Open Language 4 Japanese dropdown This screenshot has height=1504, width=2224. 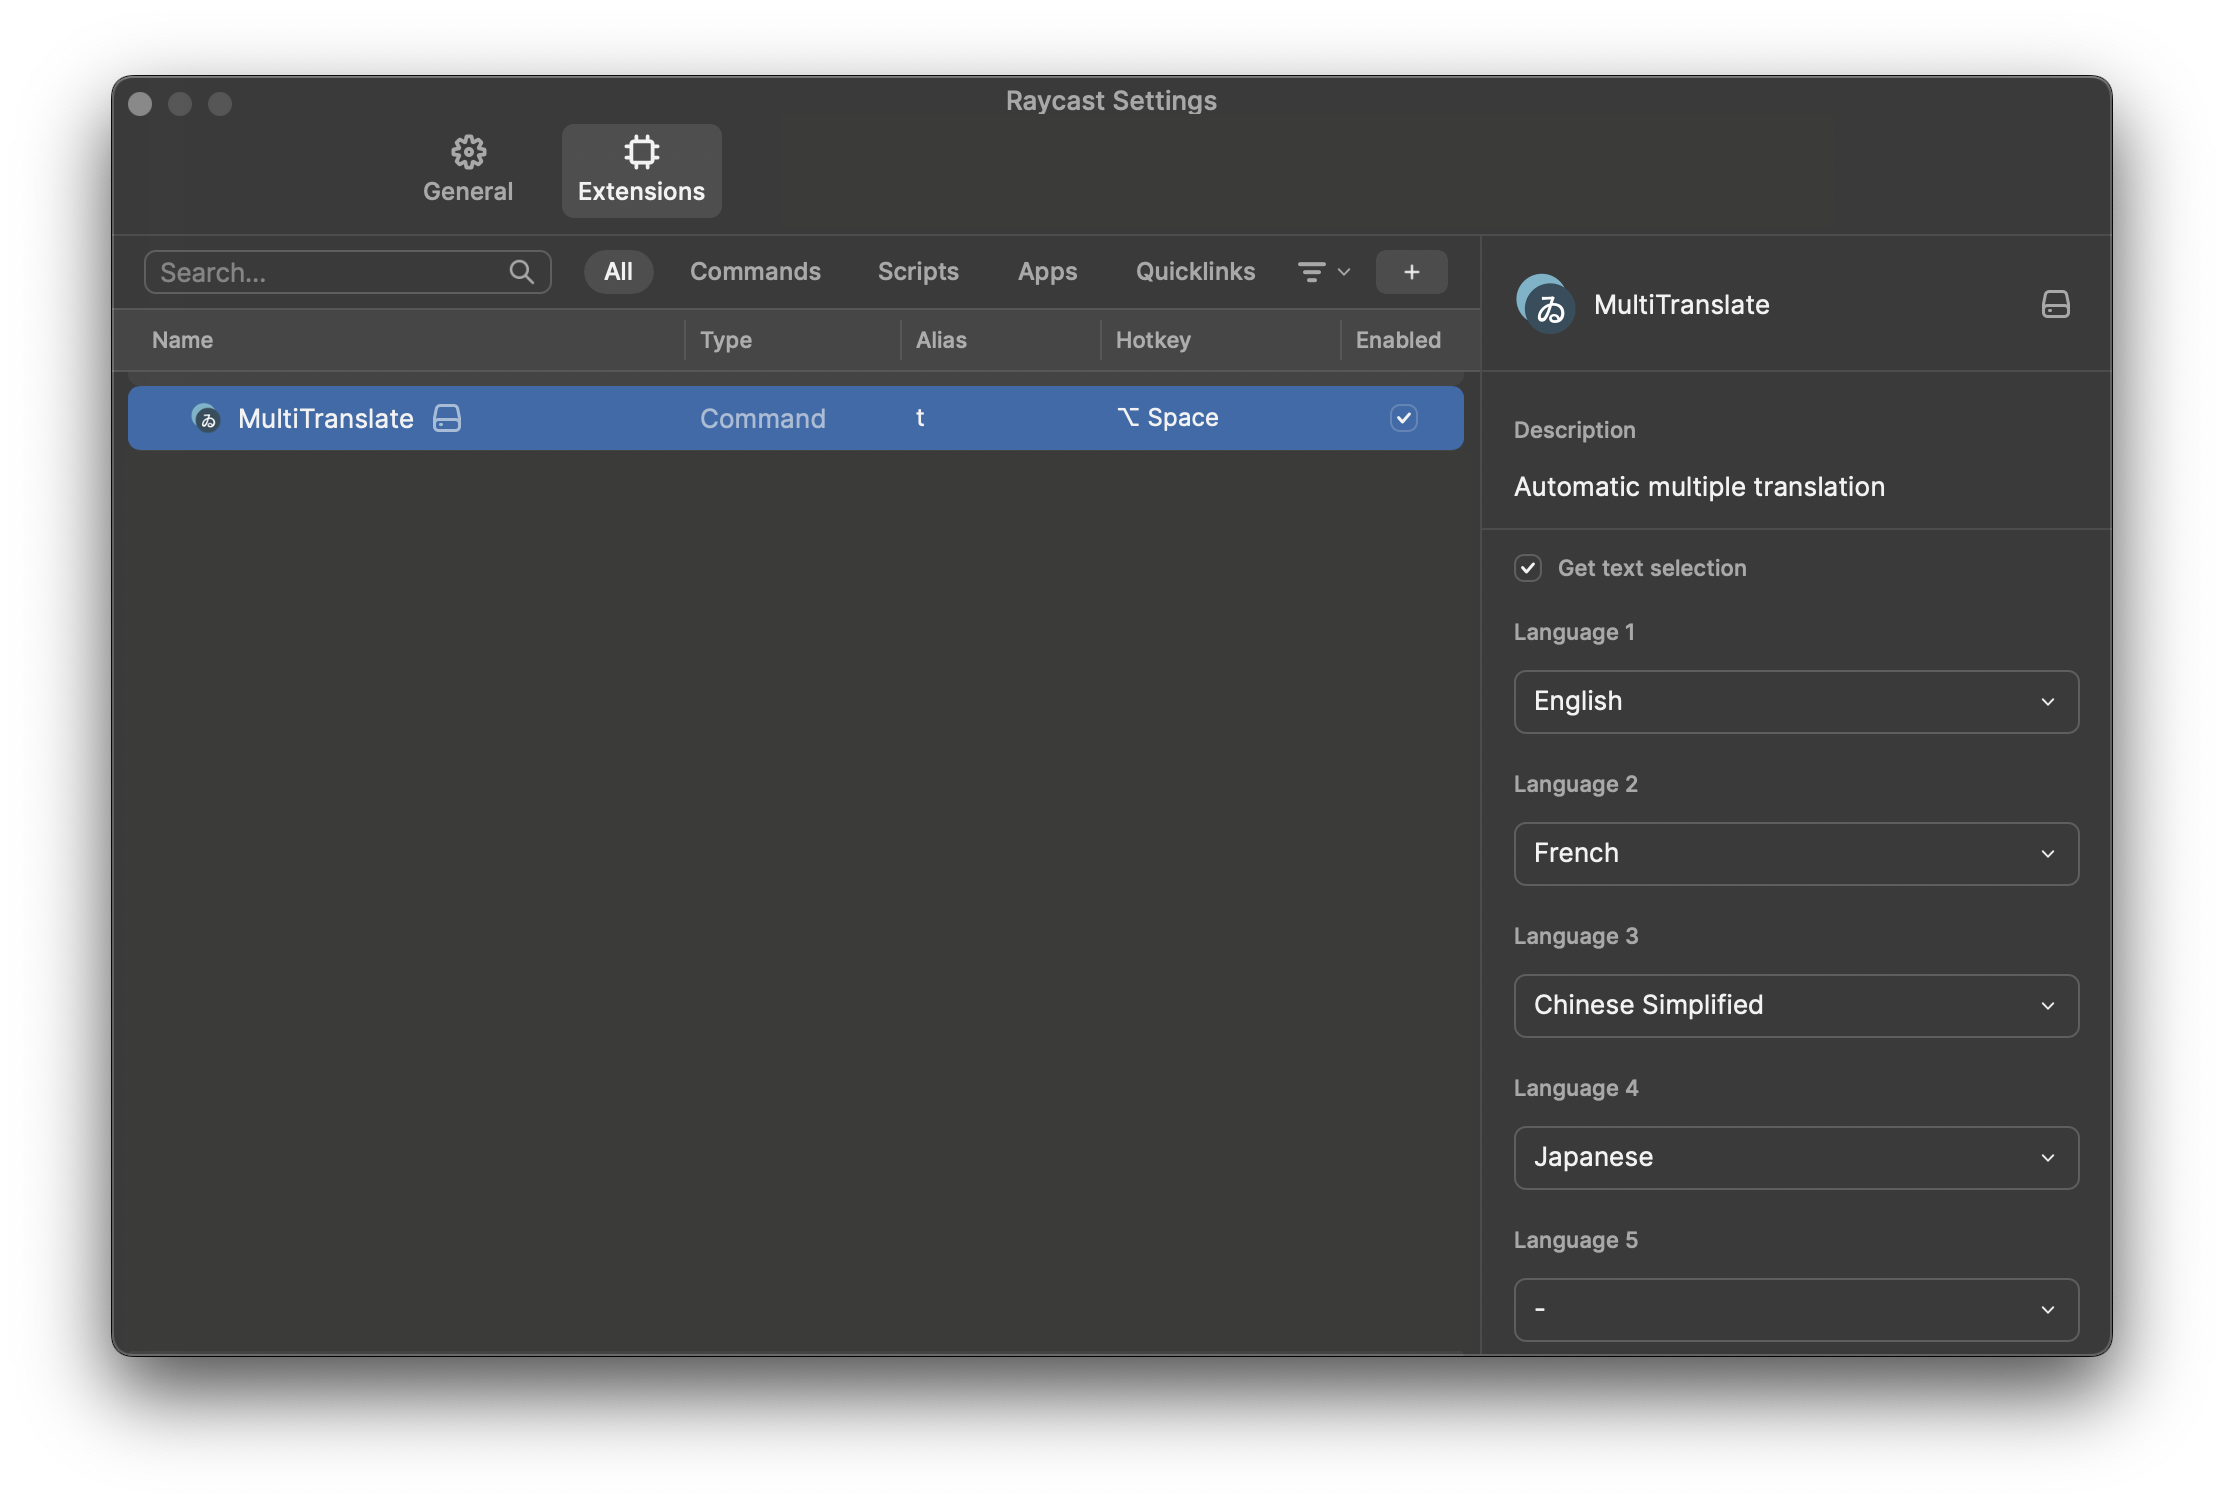[1796, 1157]
